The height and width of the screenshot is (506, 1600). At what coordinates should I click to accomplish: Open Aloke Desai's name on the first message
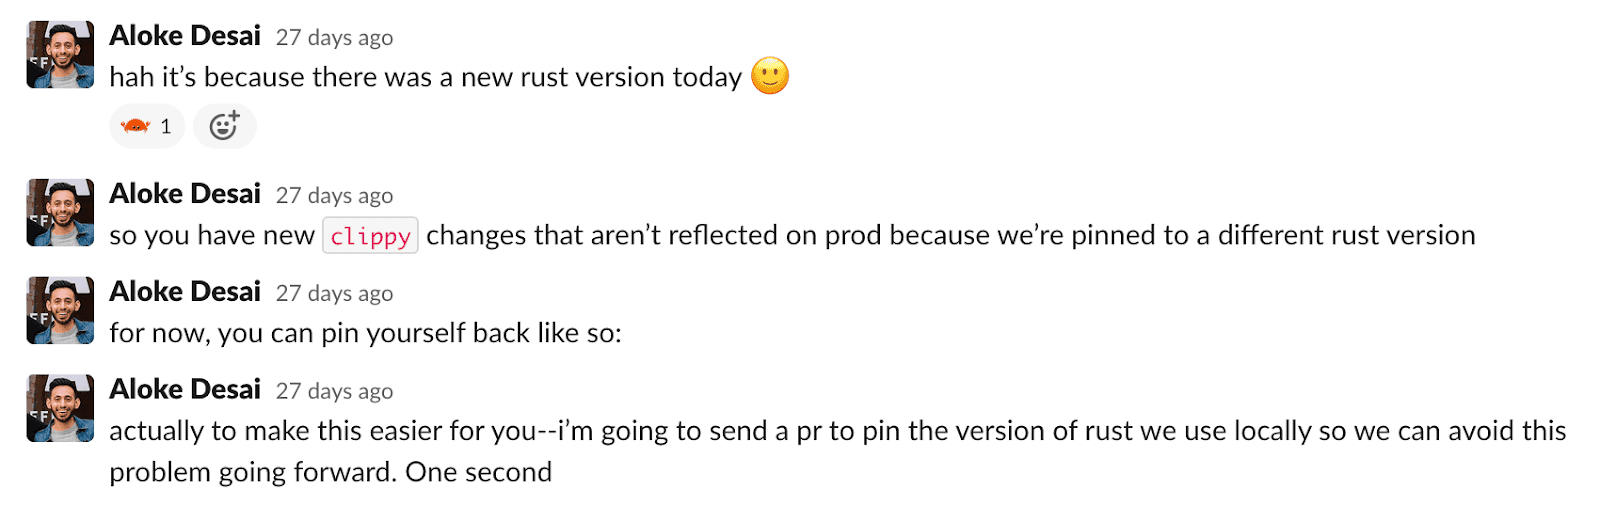click(185, 36)
